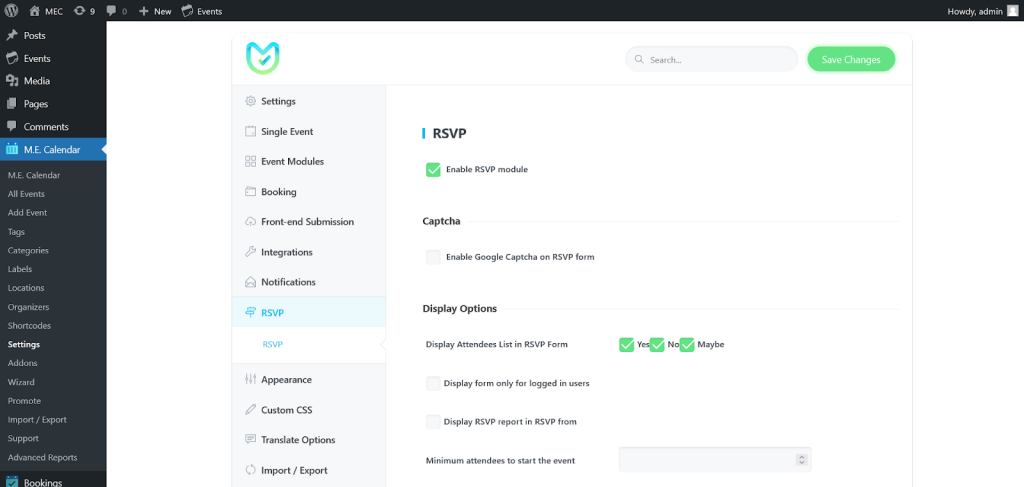1024x487 pixels.
Task: Click the Settings gear icon in panel
Action: pos(250,101)
